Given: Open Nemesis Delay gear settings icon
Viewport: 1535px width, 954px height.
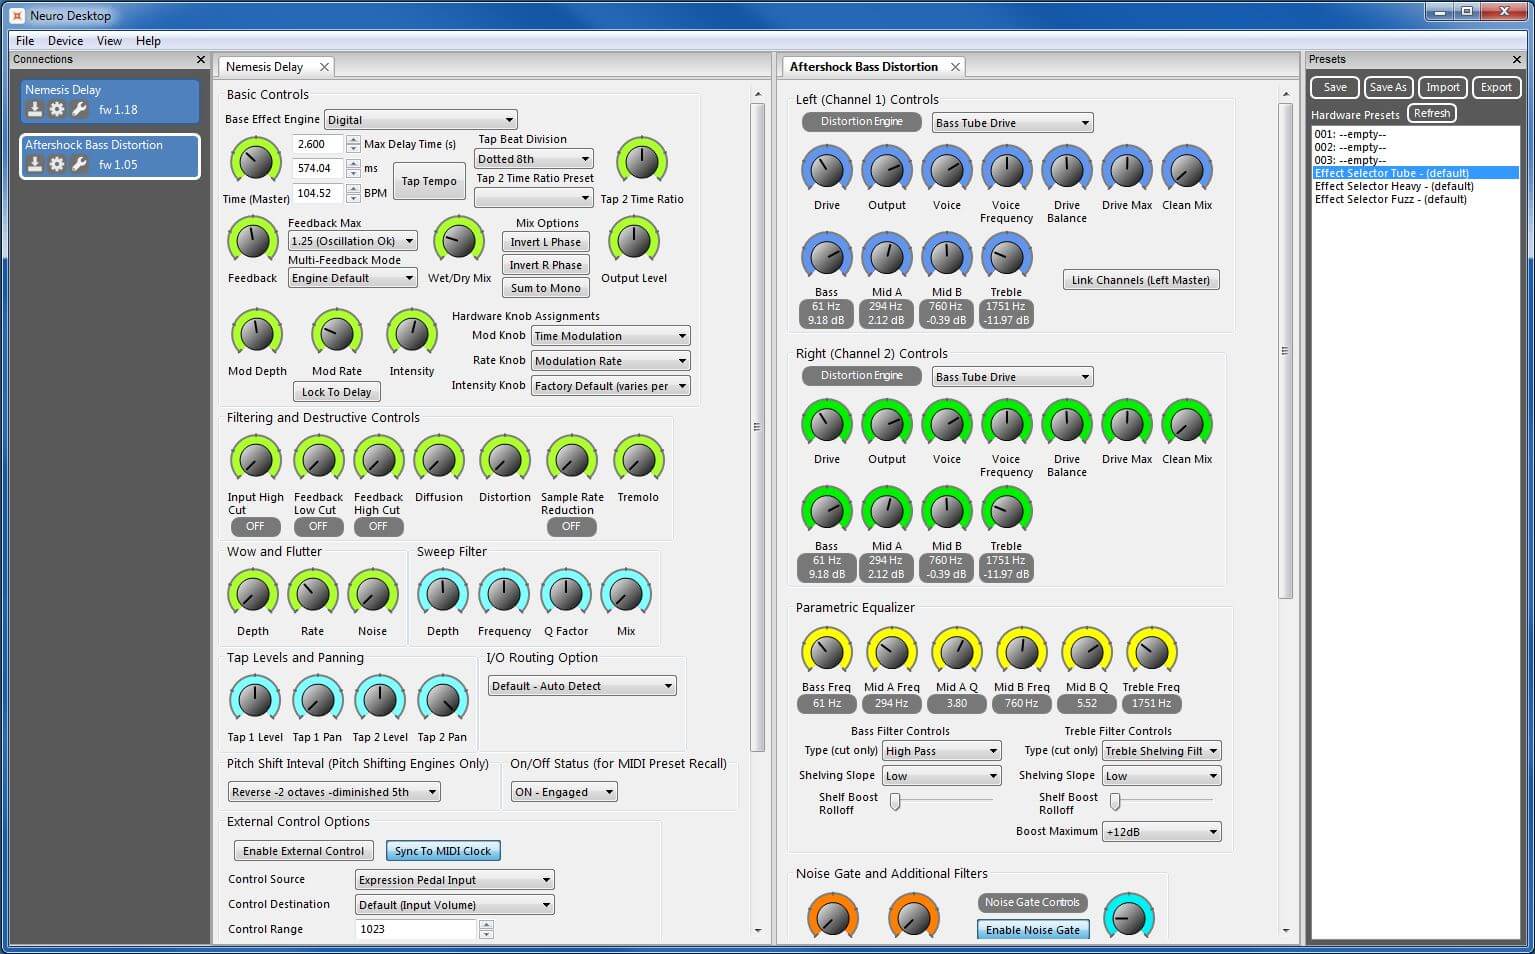Looking at the screenshot, I should point(57,109).
